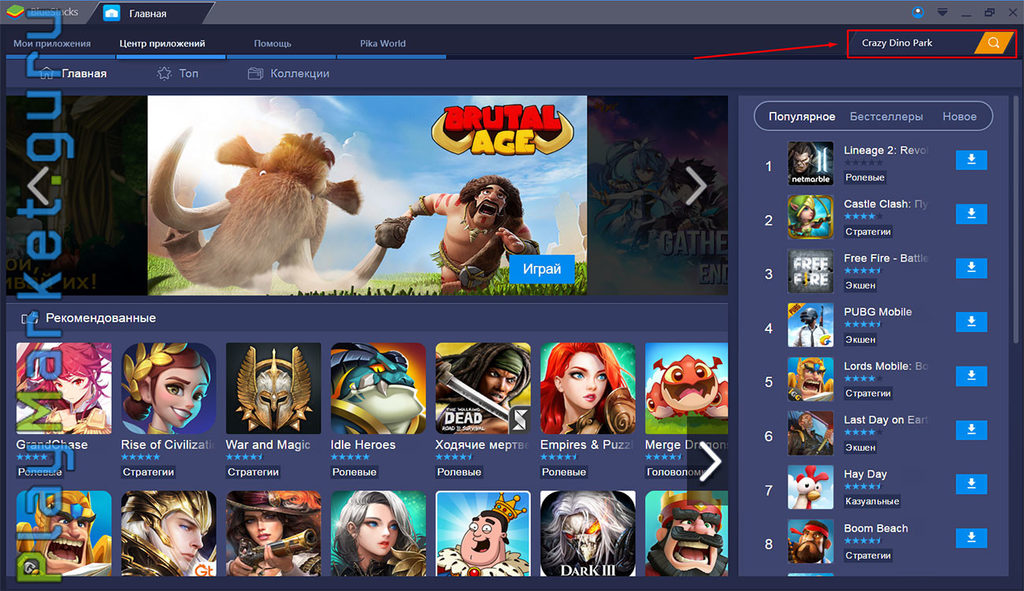
Task: Show next banner with right arrow
Action: click(696, 185)
